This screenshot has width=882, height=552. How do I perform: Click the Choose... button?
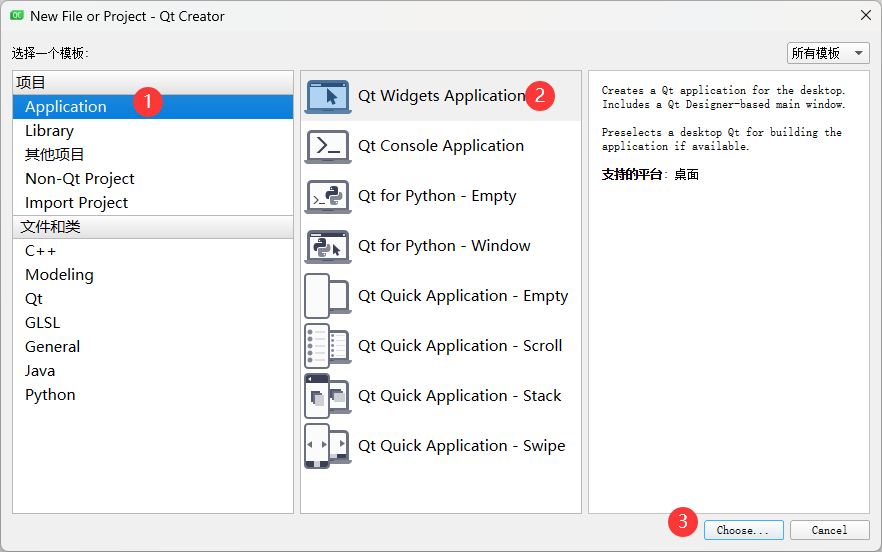[x=744, y=530]
